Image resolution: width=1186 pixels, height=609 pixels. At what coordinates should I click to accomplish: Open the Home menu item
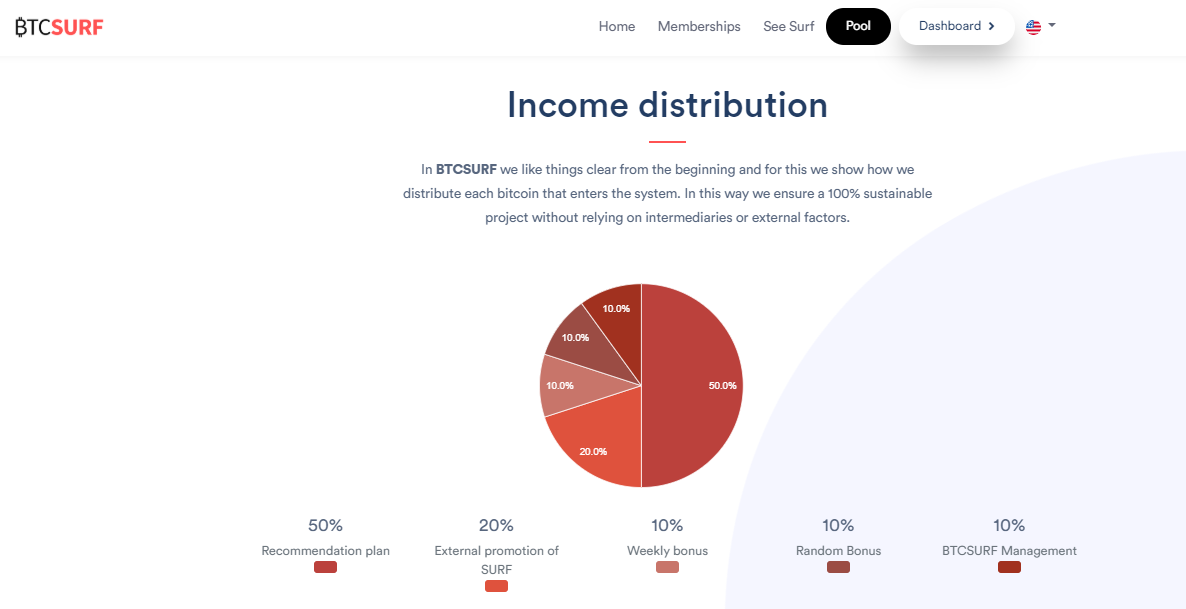616,26
